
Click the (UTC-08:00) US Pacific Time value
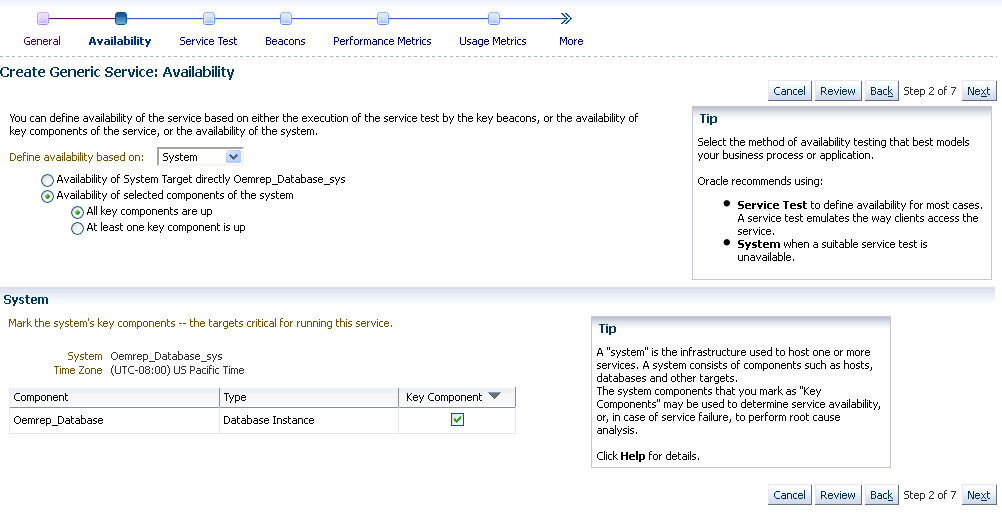pyautogui.click(x=177, y=370)
